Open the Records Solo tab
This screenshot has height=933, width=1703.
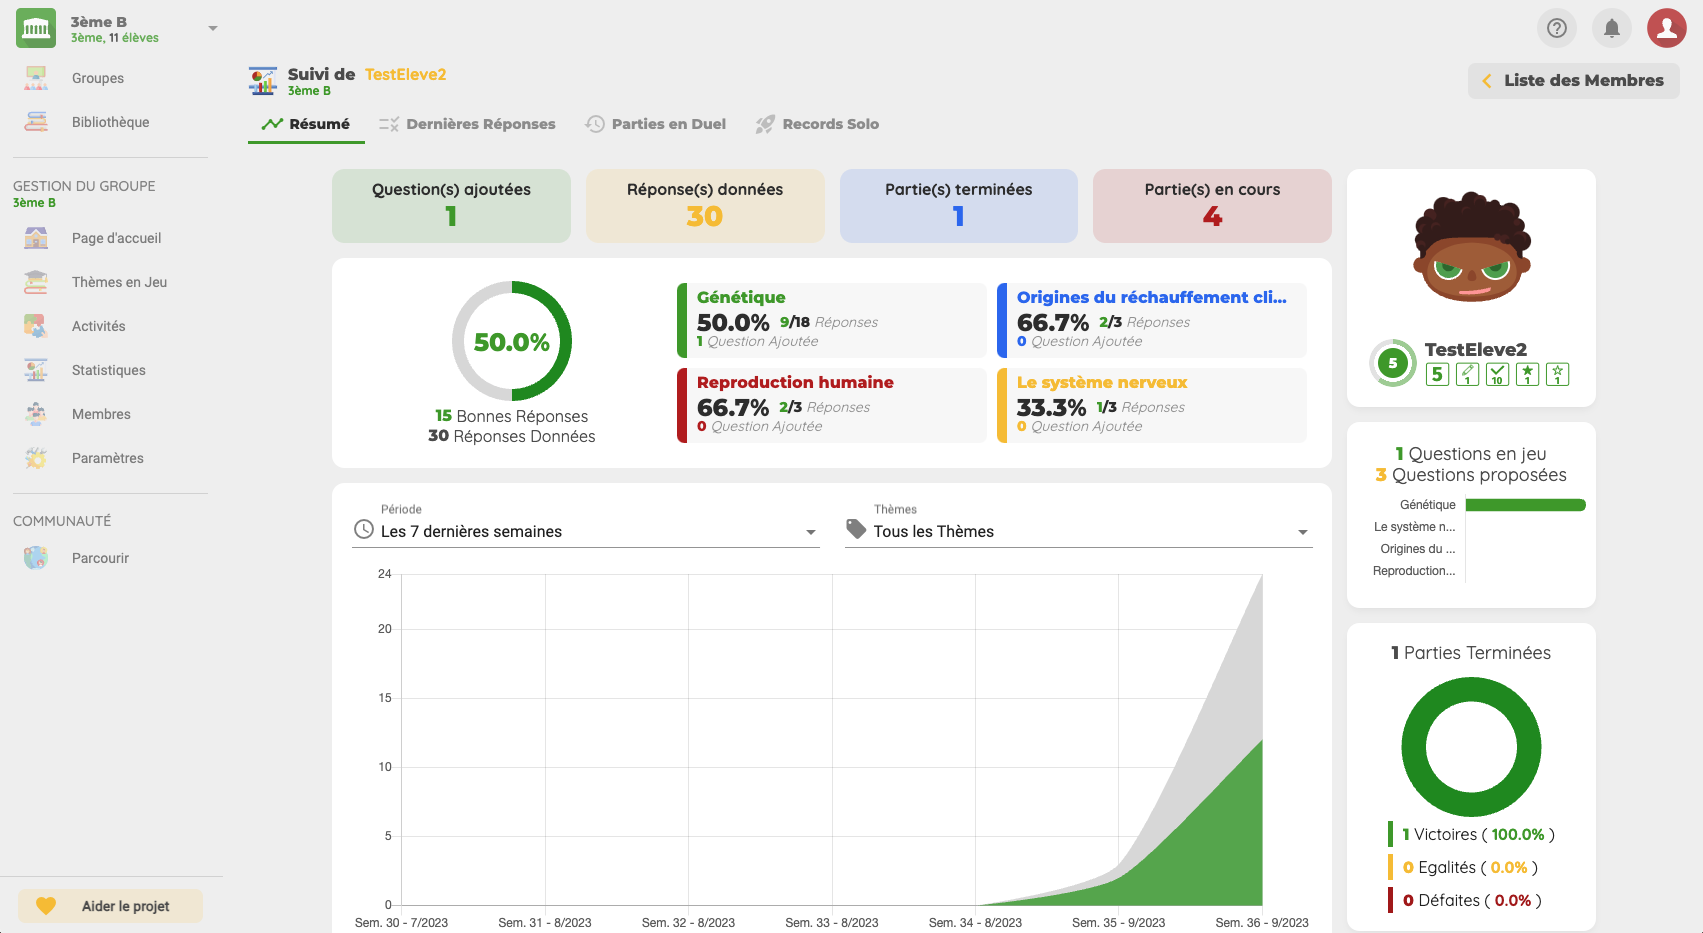coord(817,124)
